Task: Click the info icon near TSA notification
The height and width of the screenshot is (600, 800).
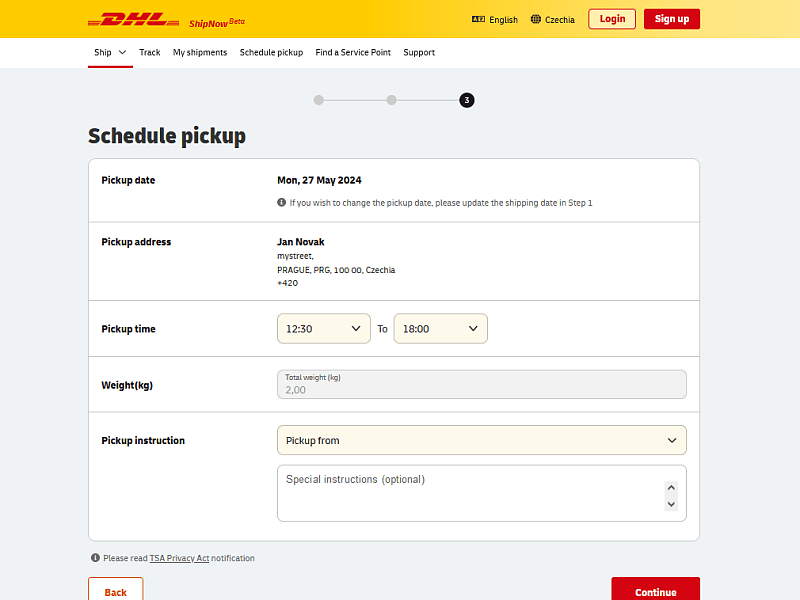Action: click(94, 558)
